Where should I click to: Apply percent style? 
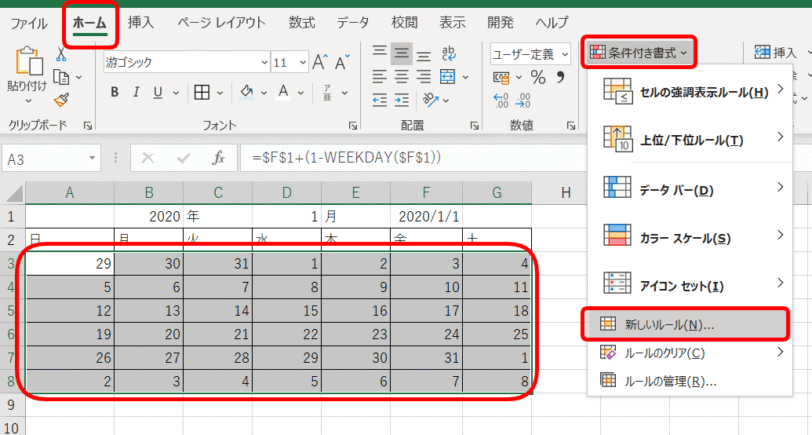tap(538, 78)
